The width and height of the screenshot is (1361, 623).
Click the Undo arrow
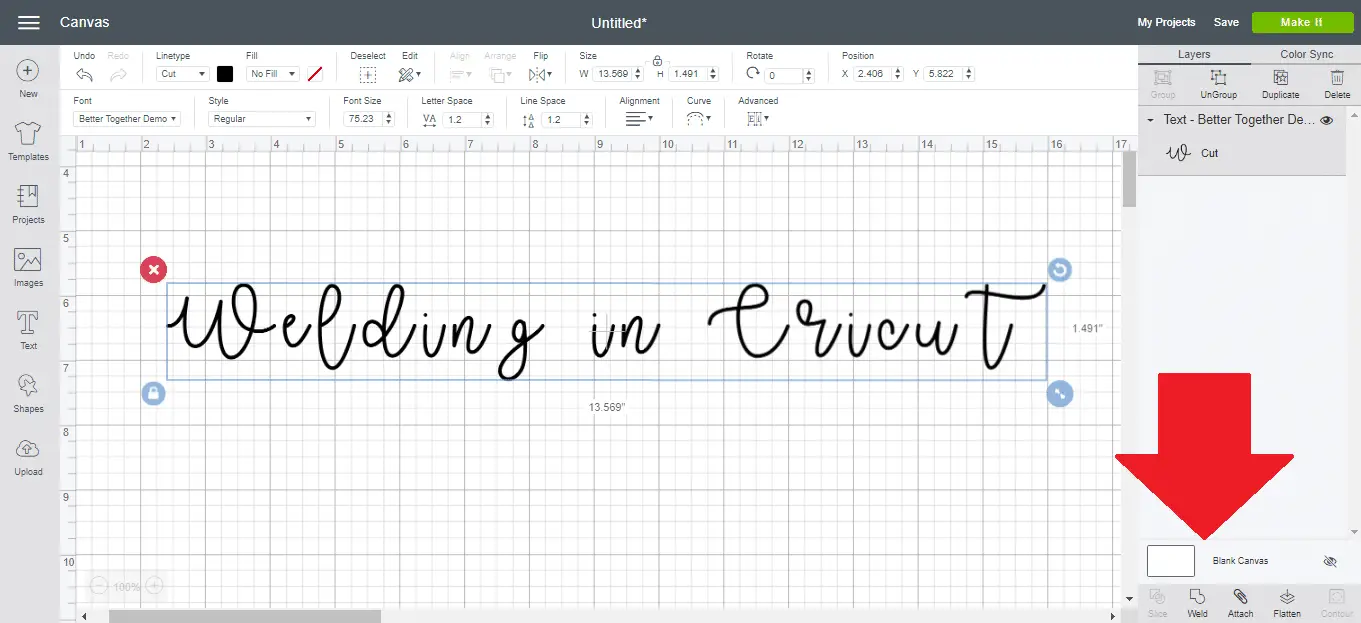(85, 75)
